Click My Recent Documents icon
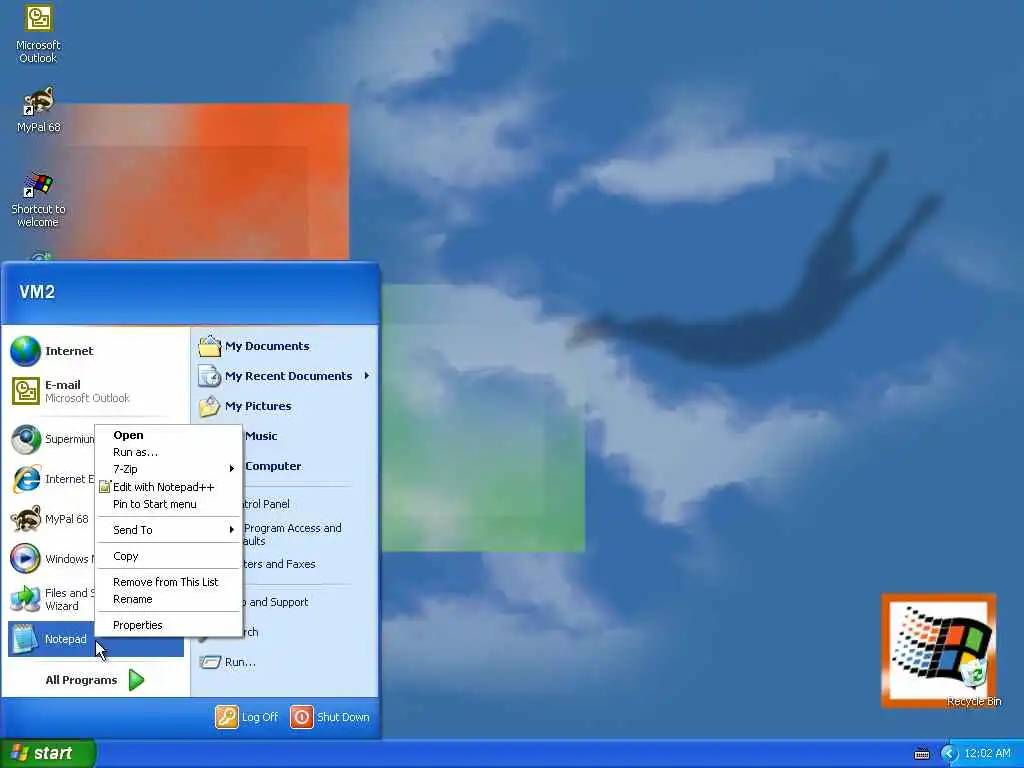The image size is (1024, 768). tap(210, 376)
